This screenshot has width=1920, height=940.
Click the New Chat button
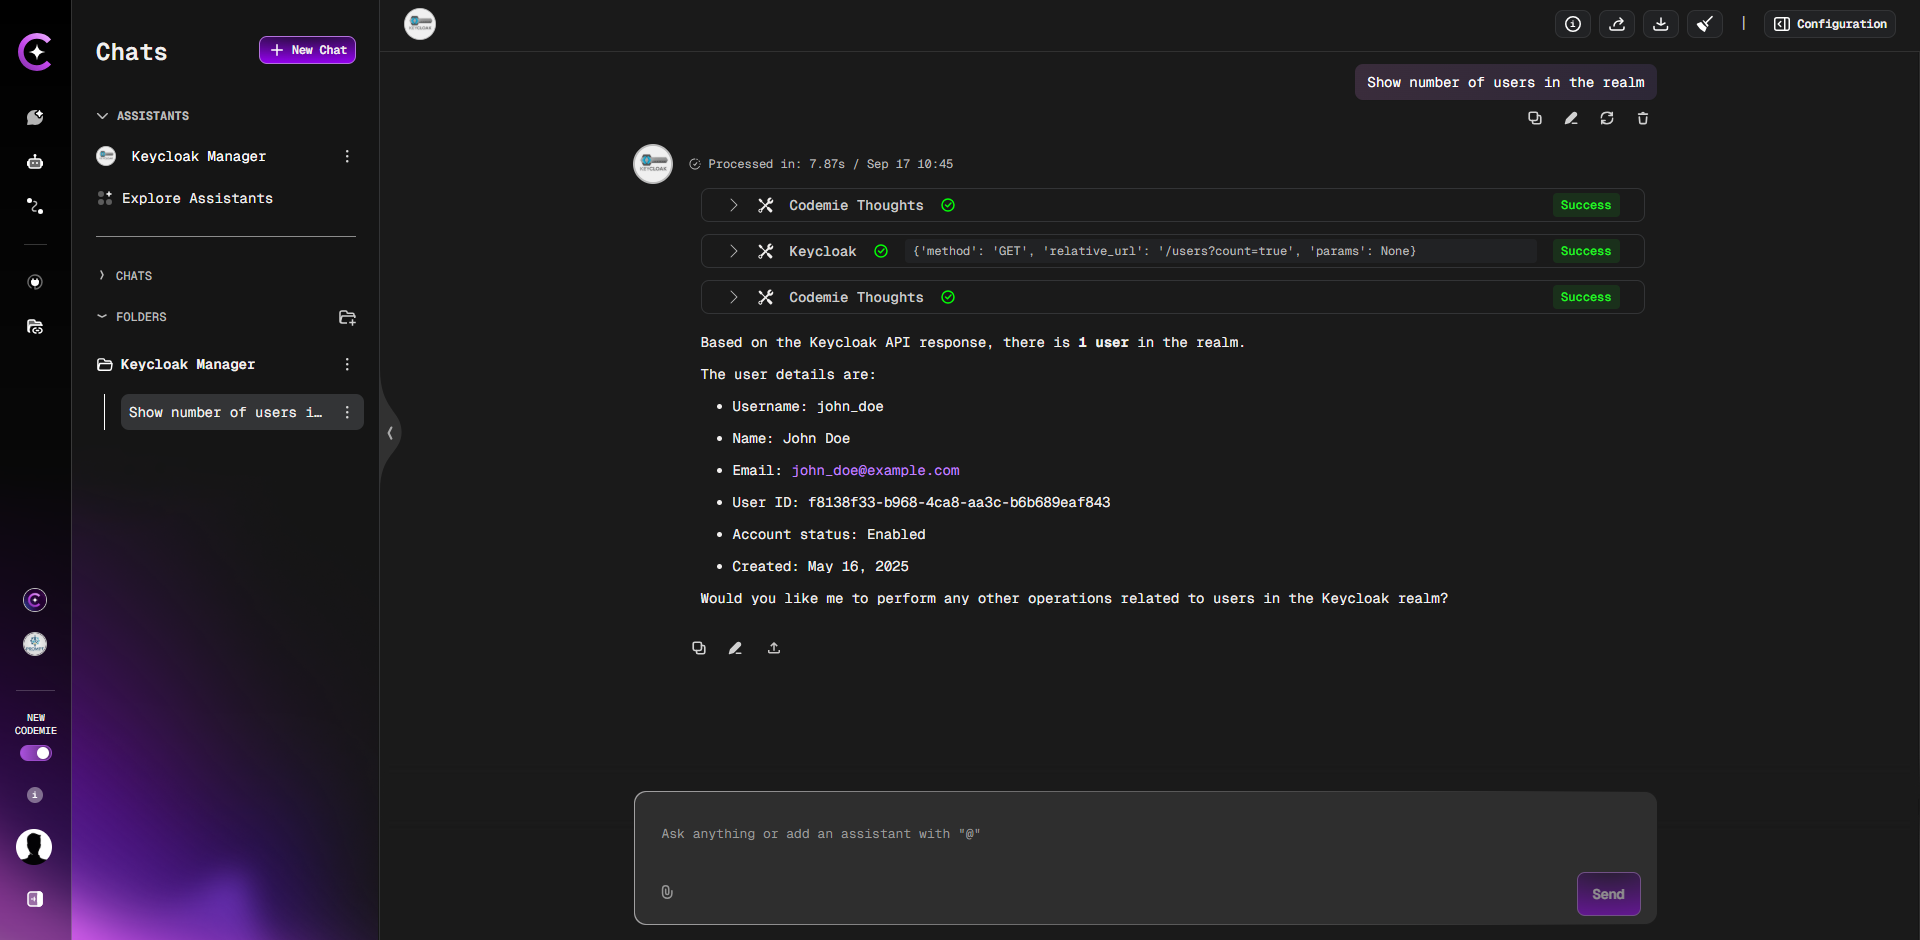pyautogui.click(x=307, y=50)
